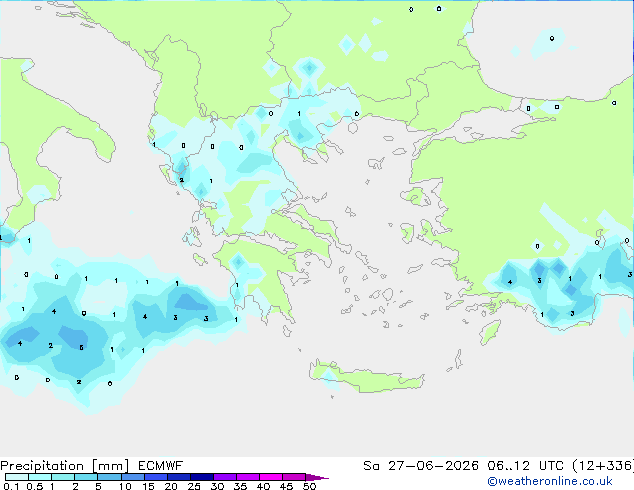Select the 45–50 mm legend color box
Viewport: 634px width, 490px height.
(x=294, y=477)
